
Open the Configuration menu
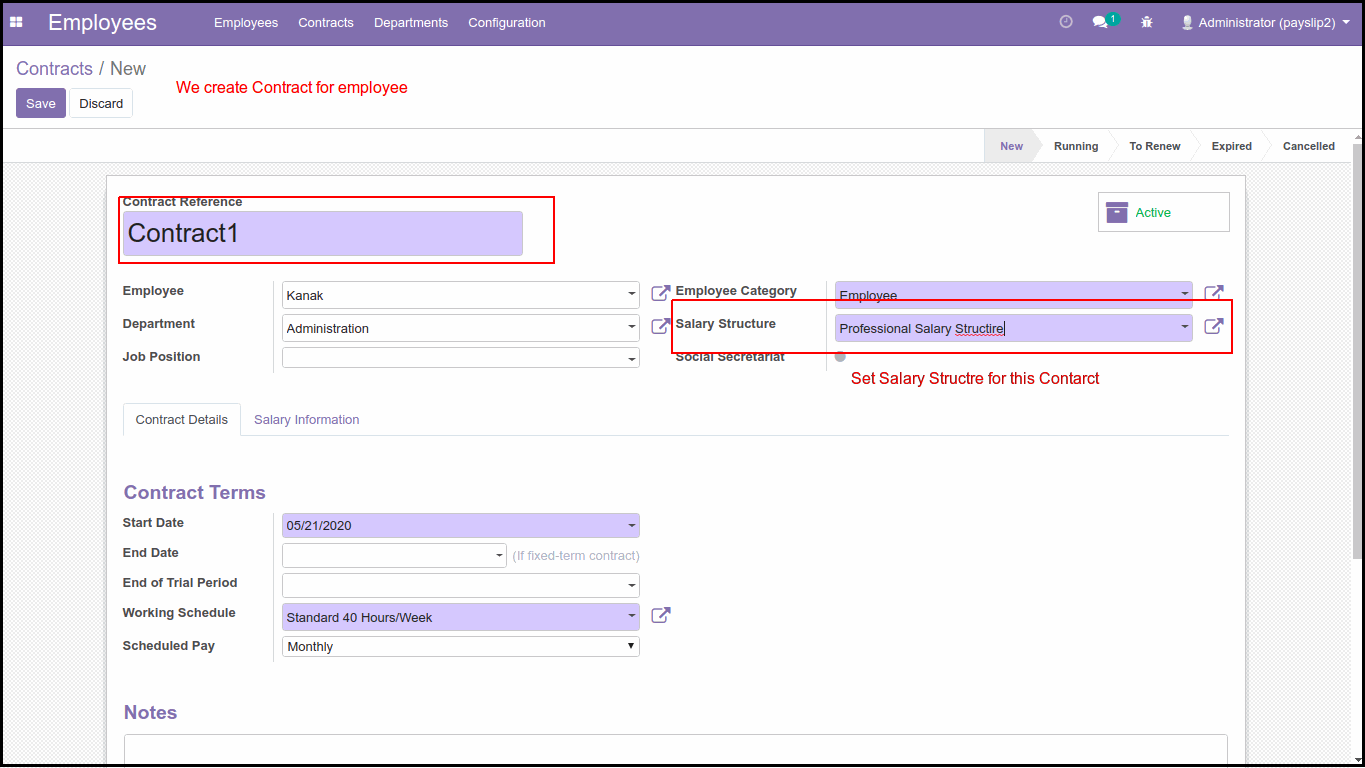[x=507, y=22]
